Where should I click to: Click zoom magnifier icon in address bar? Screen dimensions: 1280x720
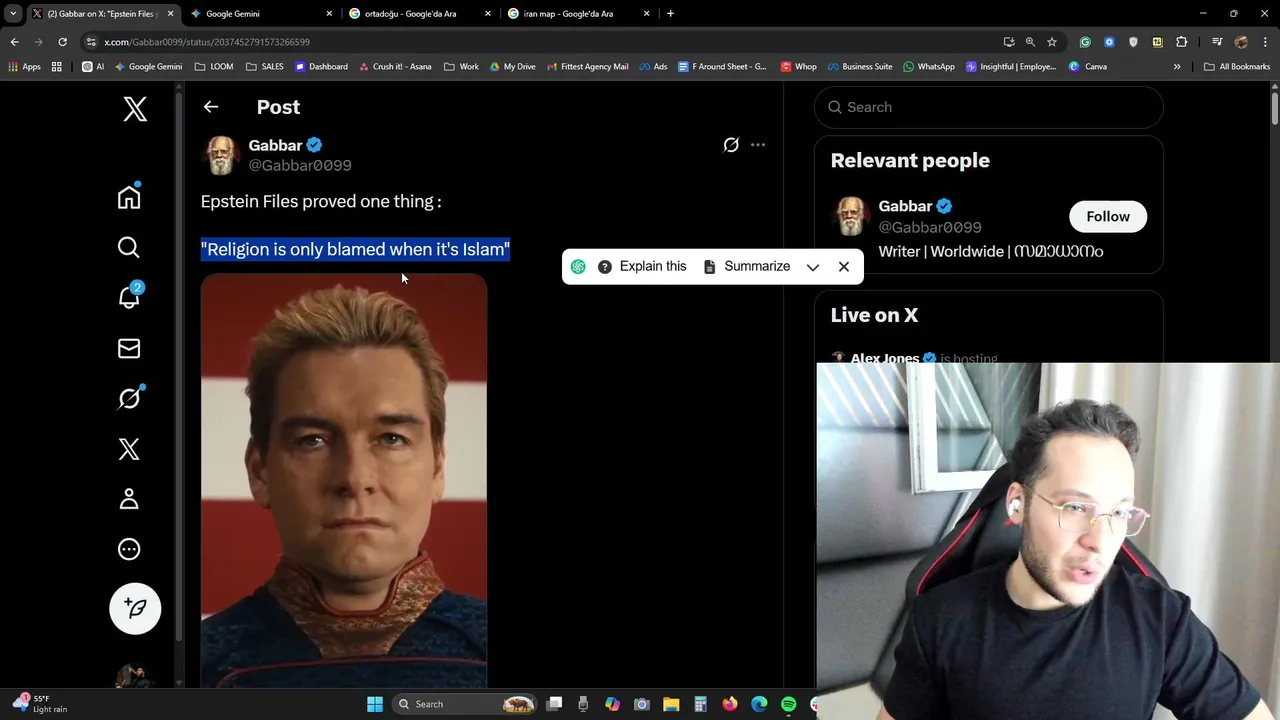click(1030, 42)
